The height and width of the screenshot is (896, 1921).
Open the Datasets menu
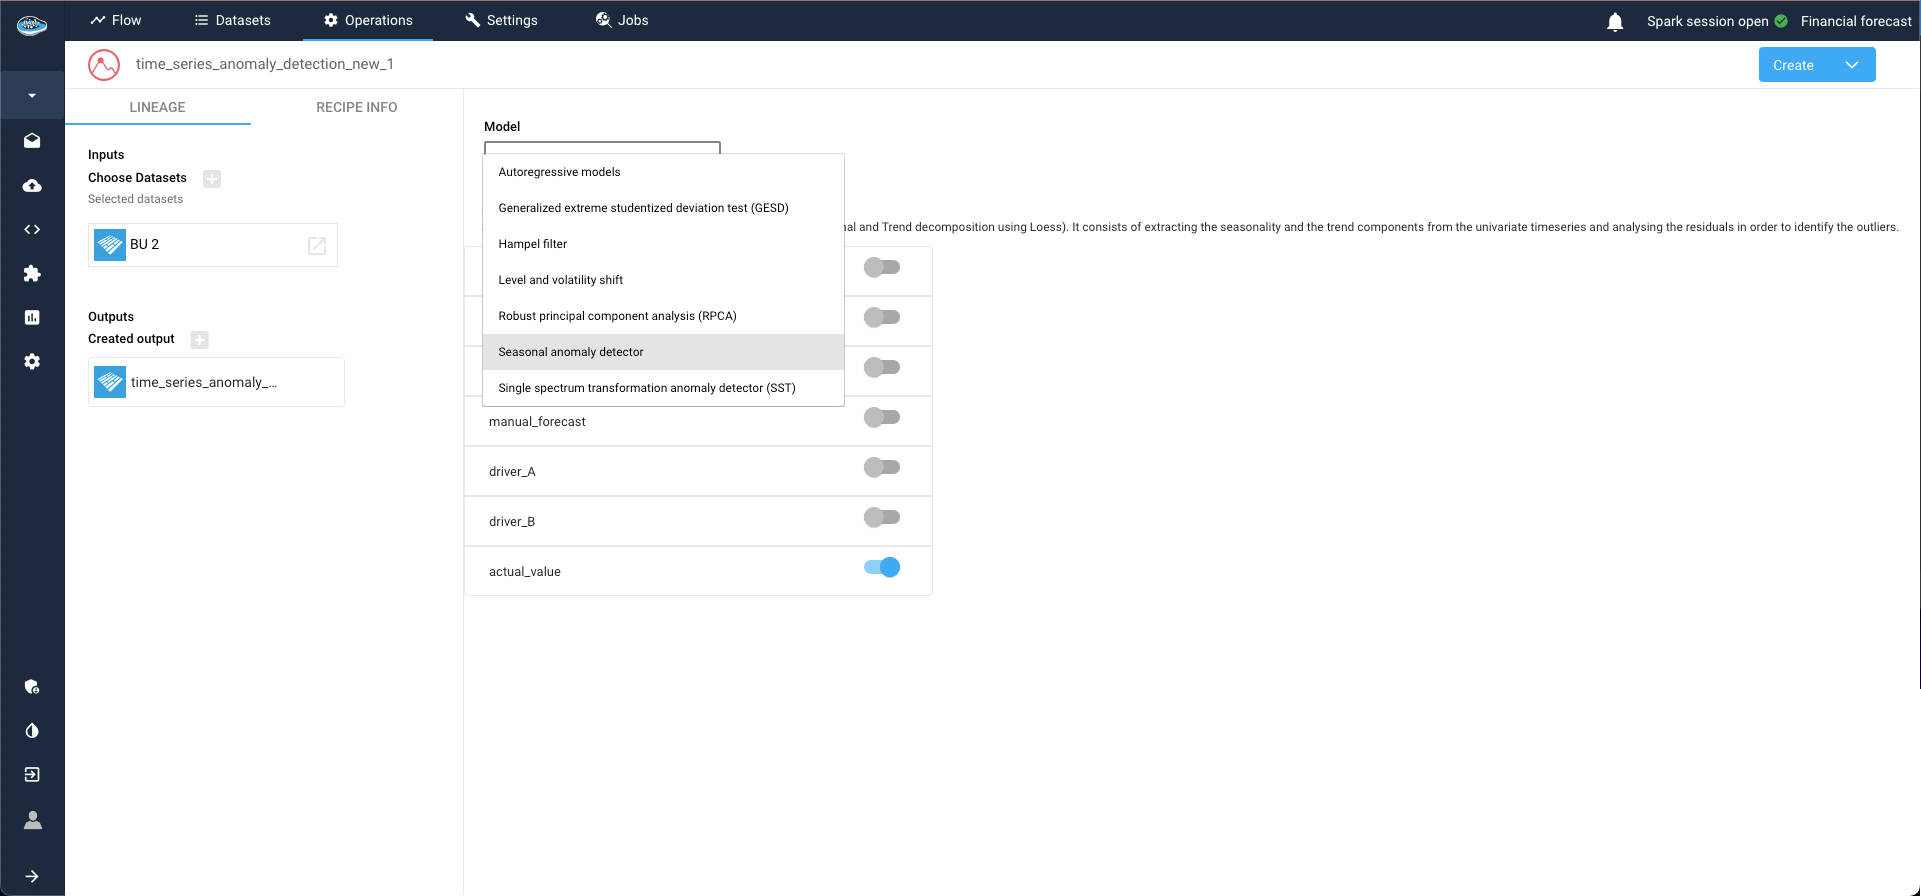pos(232,20)
